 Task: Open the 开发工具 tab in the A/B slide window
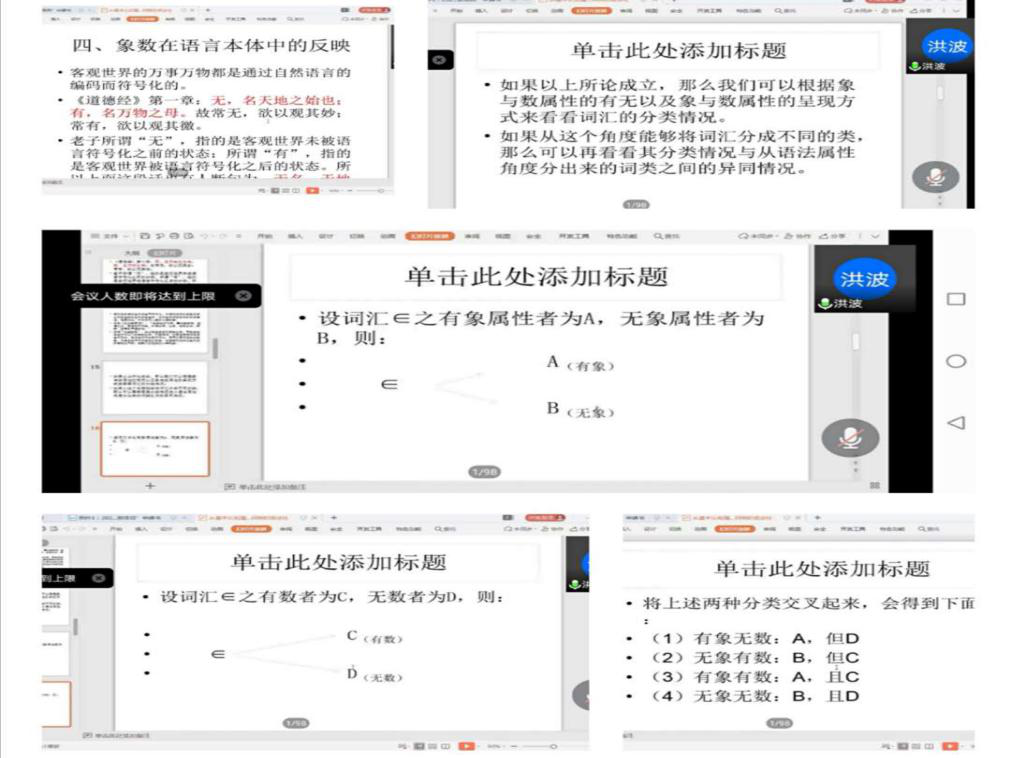click(x=573, y=237)
